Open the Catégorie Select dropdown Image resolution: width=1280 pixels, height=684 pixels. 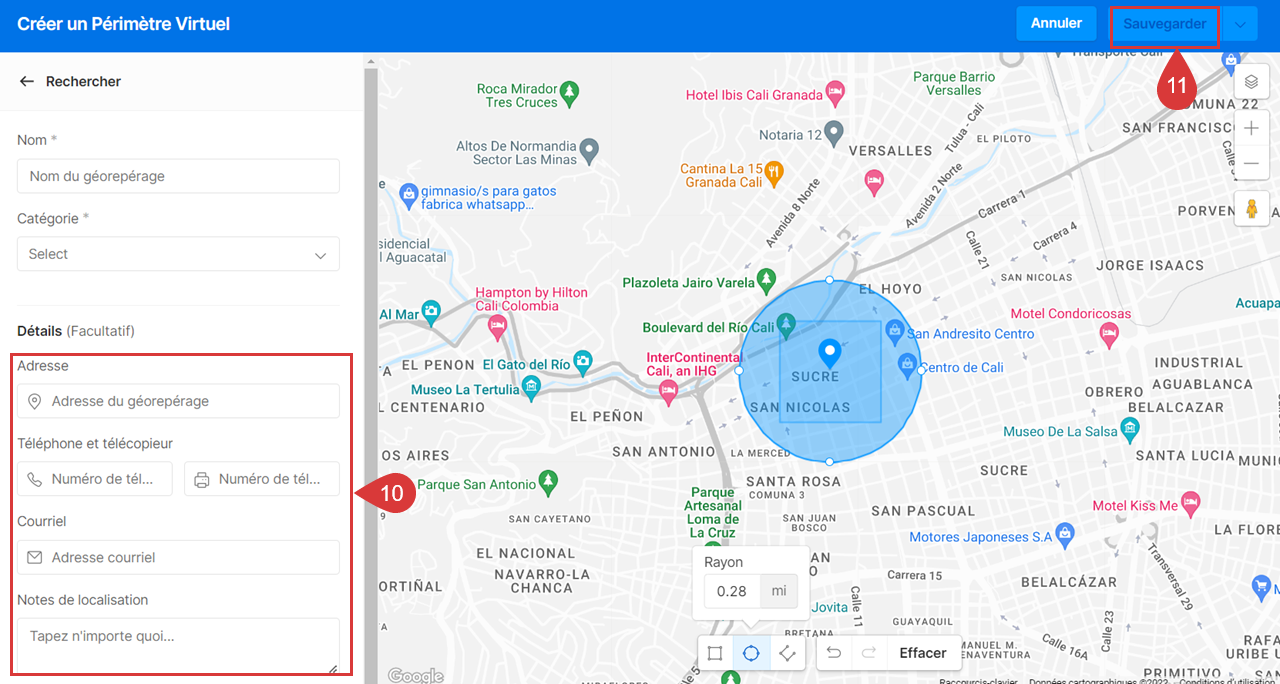point(178,254)
